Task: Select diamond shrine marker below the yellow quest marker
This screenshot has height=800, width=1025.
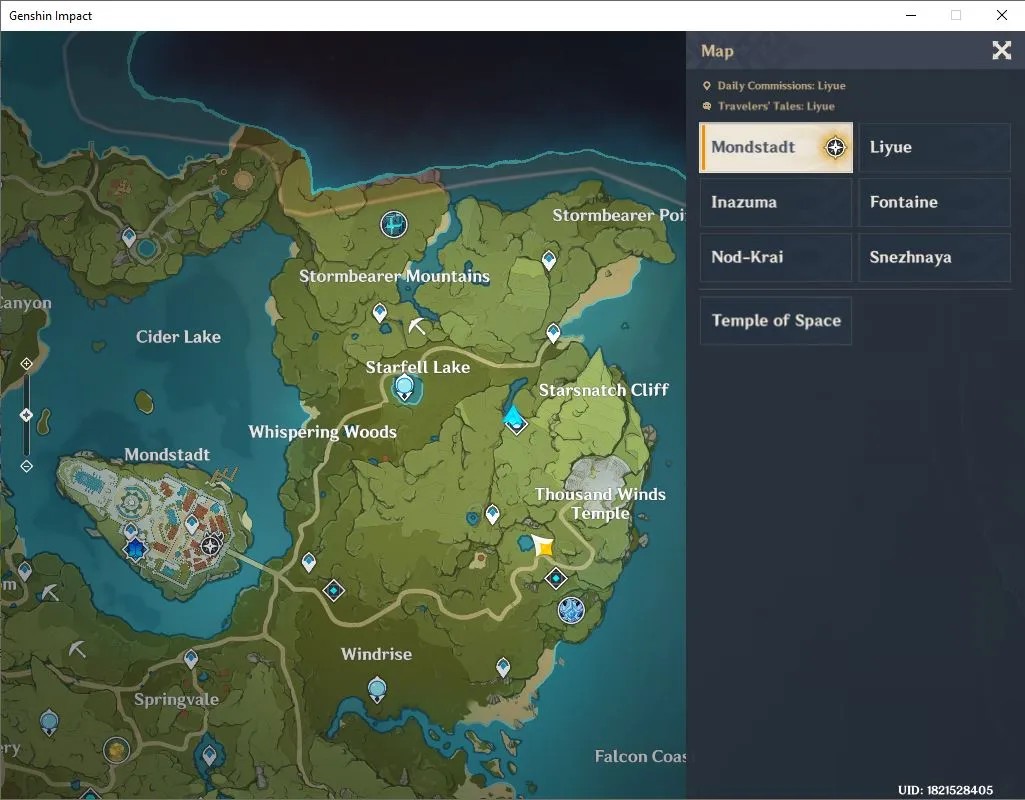Action: tap(556, 578)
